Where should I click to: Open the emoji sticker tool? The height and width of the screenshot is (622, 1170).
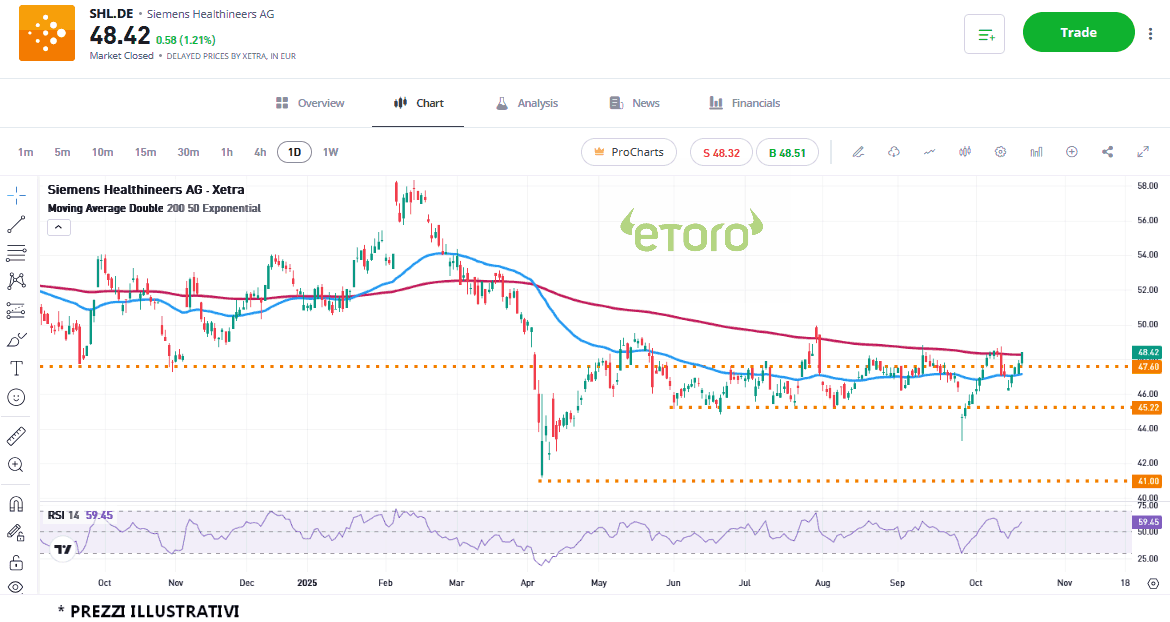click(17, 397)
